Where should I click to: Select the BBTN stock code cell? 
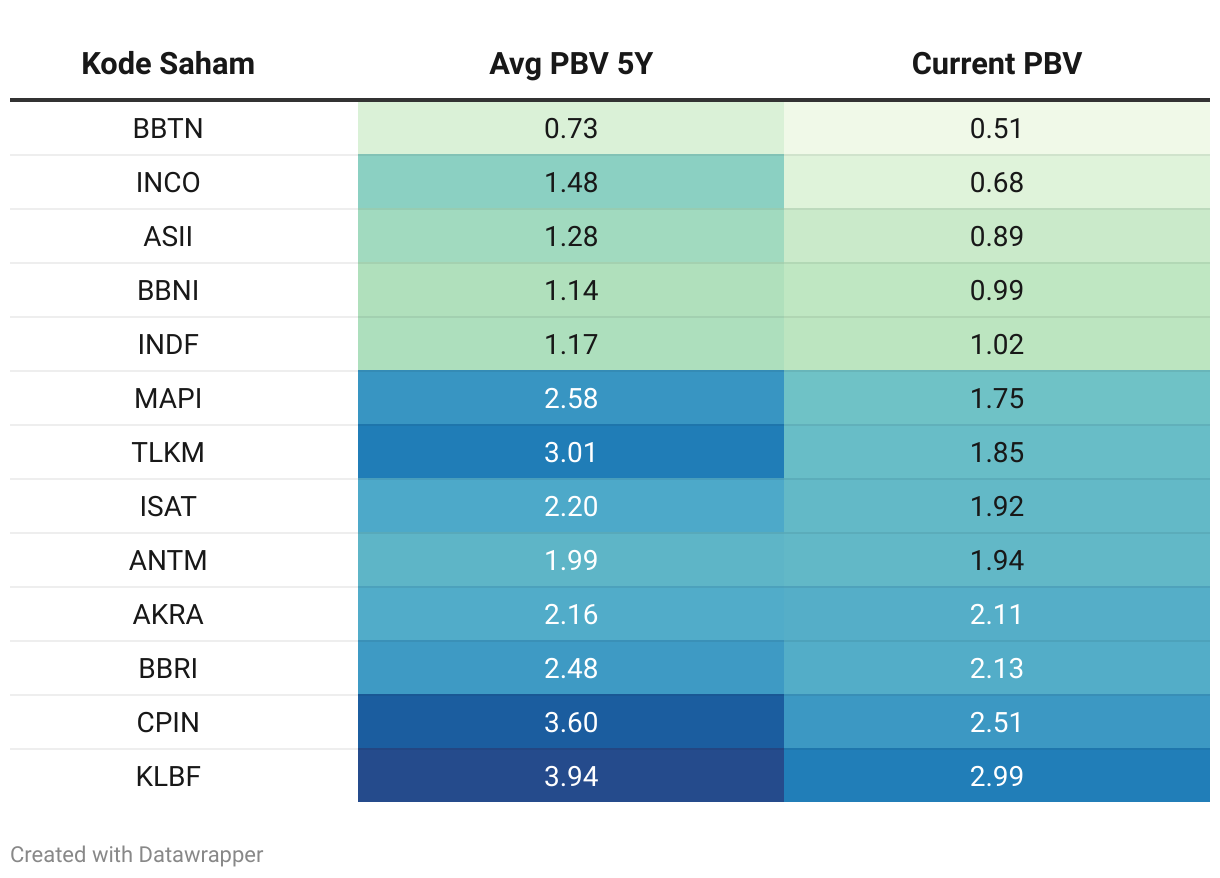point(168,129)
